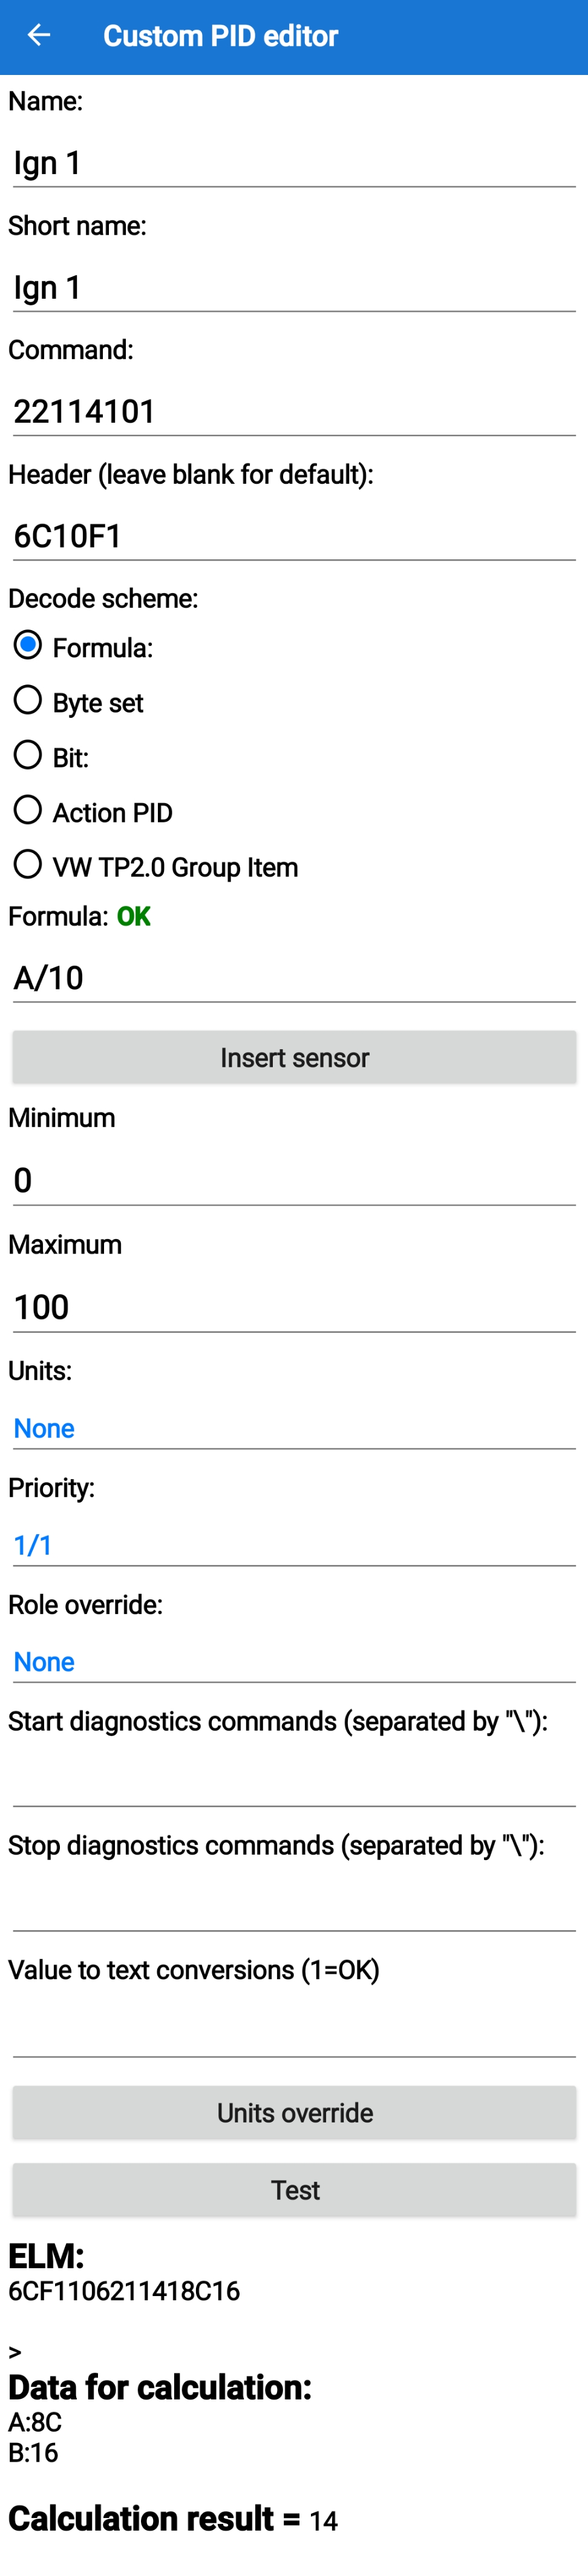Tap the back arrow icon
588x2576 pixels.
point(38,36)
